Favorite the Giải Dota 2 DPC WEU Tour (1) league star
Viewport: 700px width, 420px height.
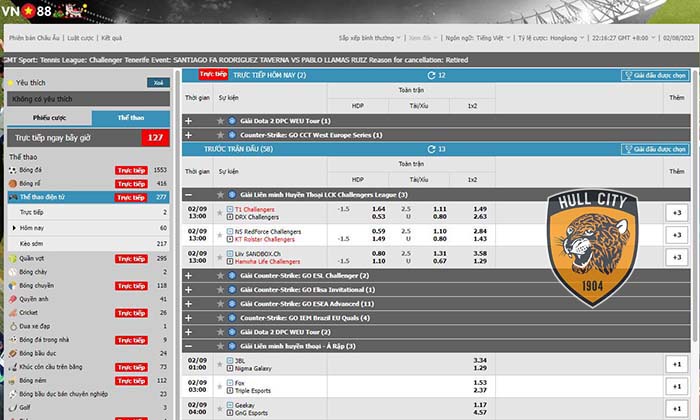click(x=218, y=120)
